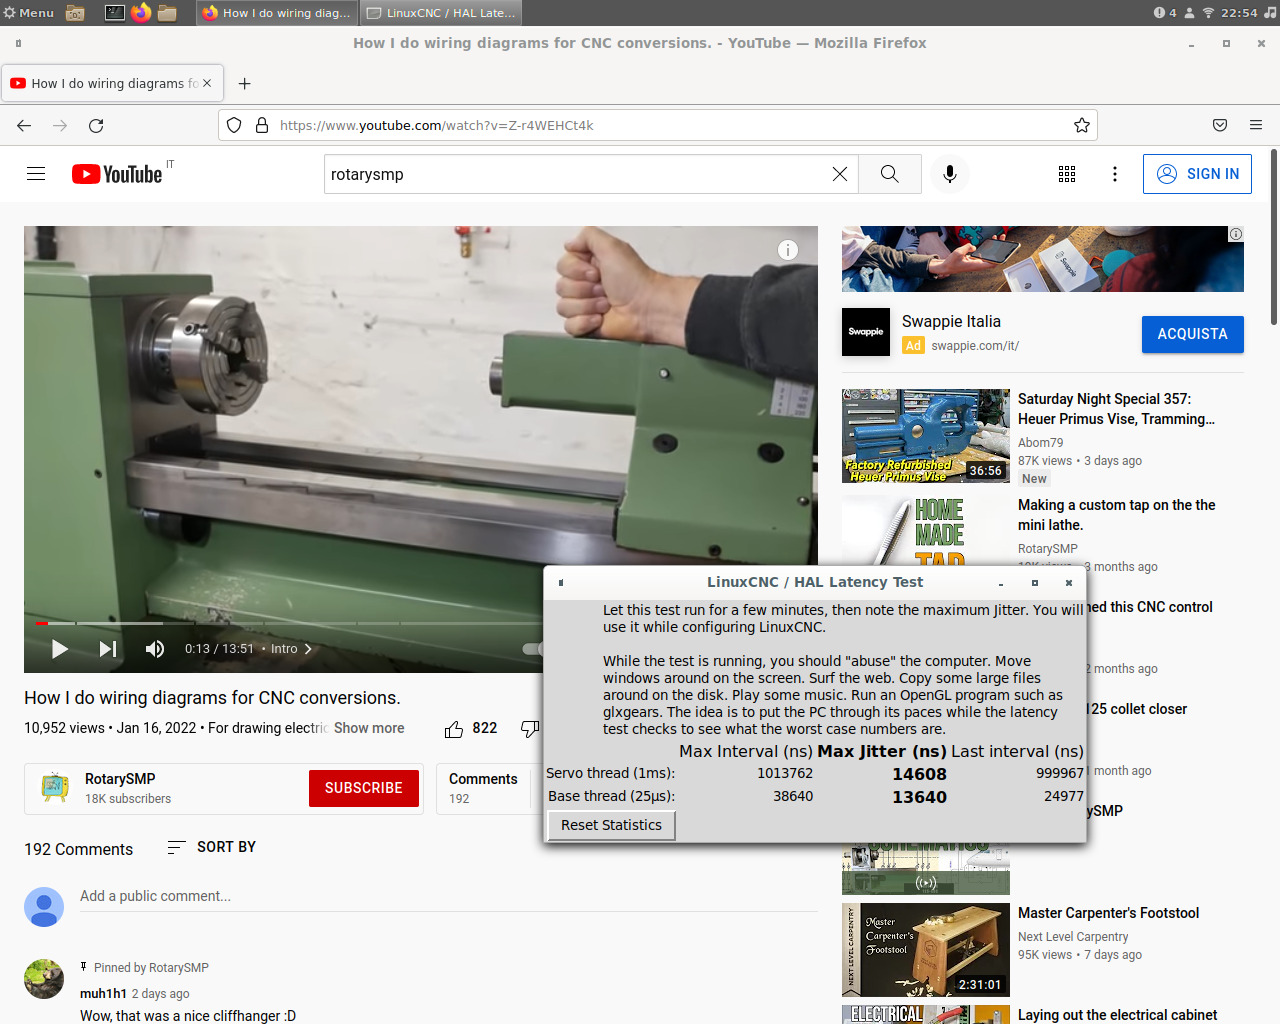Viewport: 1280px width, 1024px height.
Task: Click the Next Level Carpentry channel name
Action: [x=1073, y=937]
